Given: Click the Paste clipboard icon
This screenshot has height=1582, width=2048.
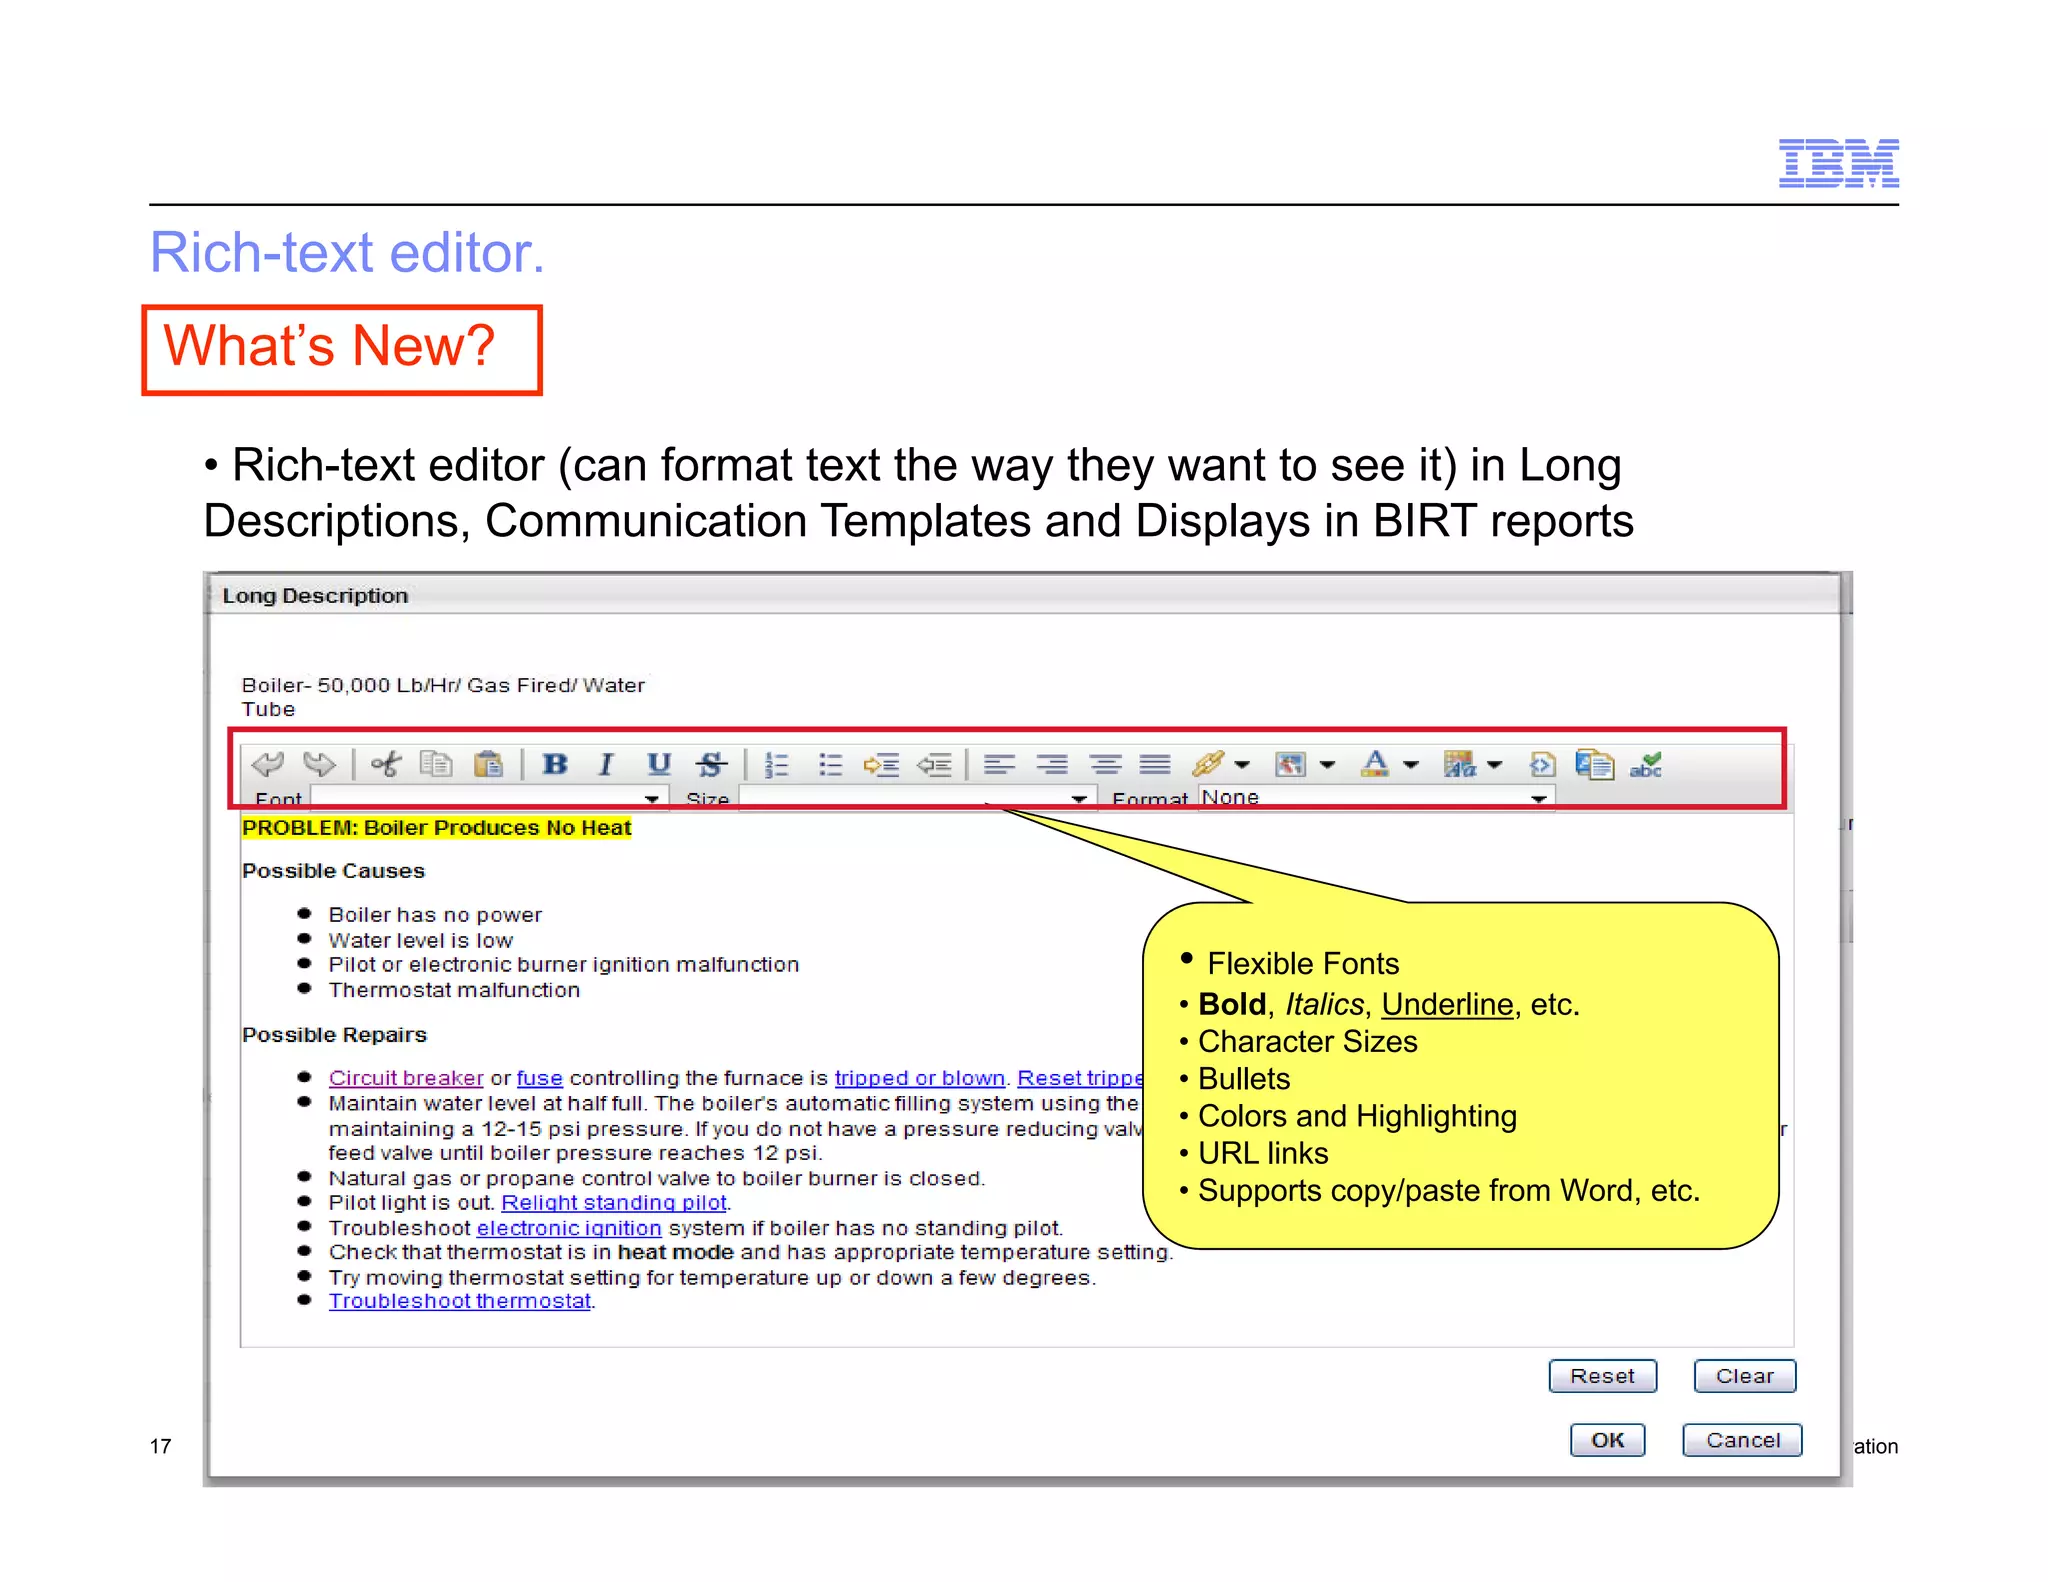Looking at the screenshot, I should (488, 765).
